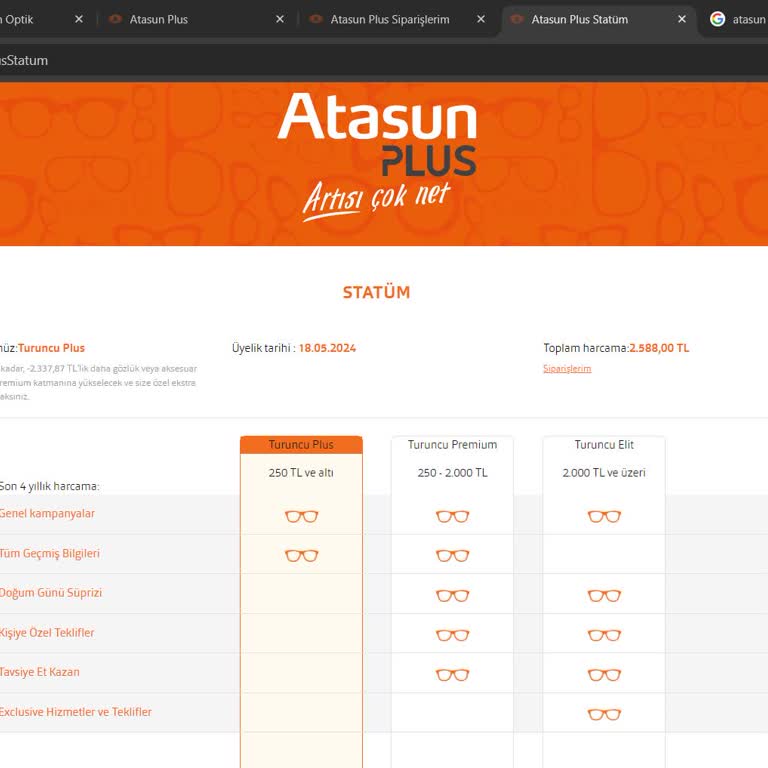This screenshot has width=768, height=768.
Task: Switch to the Atasun Plus Siparişlerim tab
Action: (x=398, y=20)
